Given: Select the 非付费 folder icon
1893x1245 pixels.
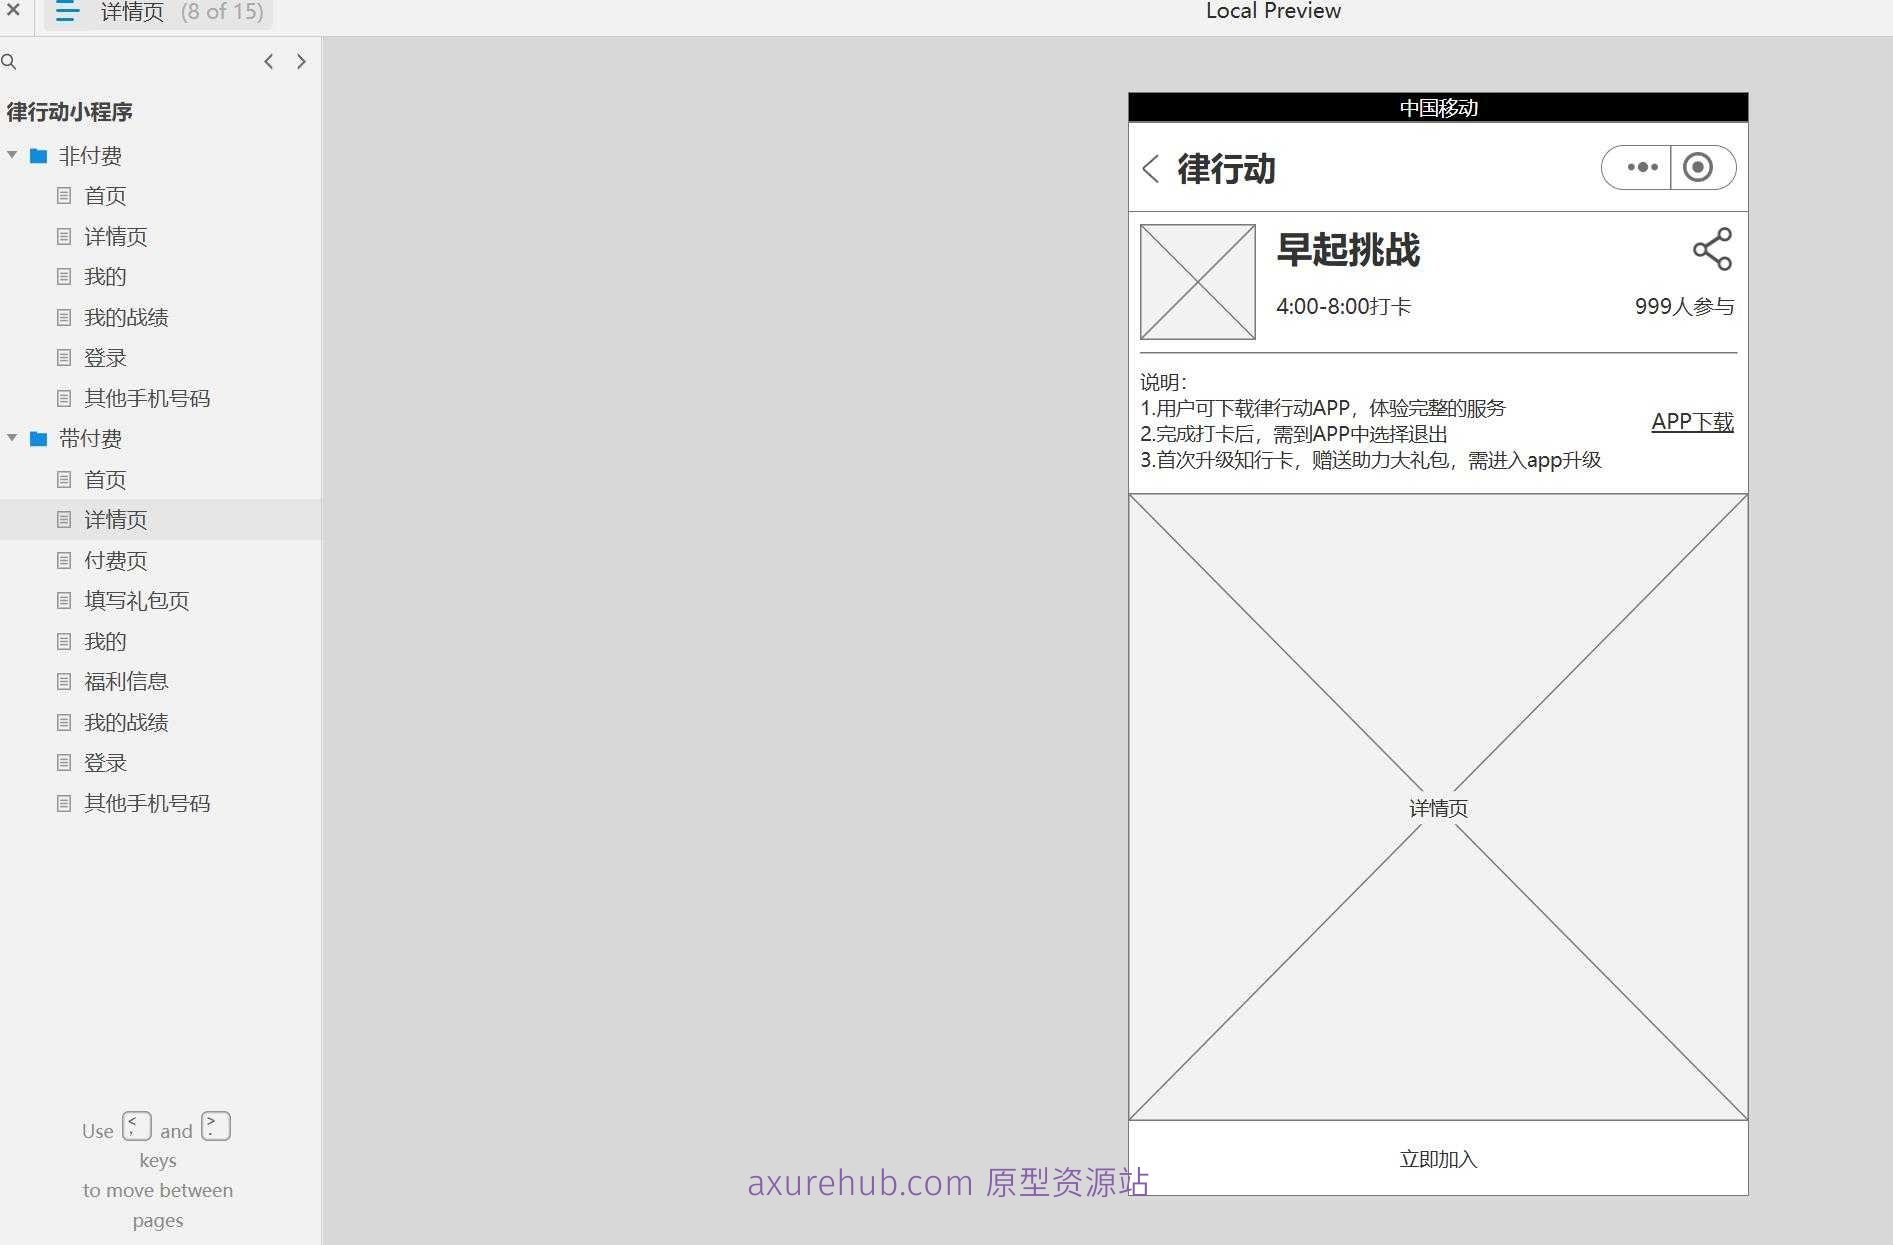Looking at the screenshot, I should click(x=39, y=156).
